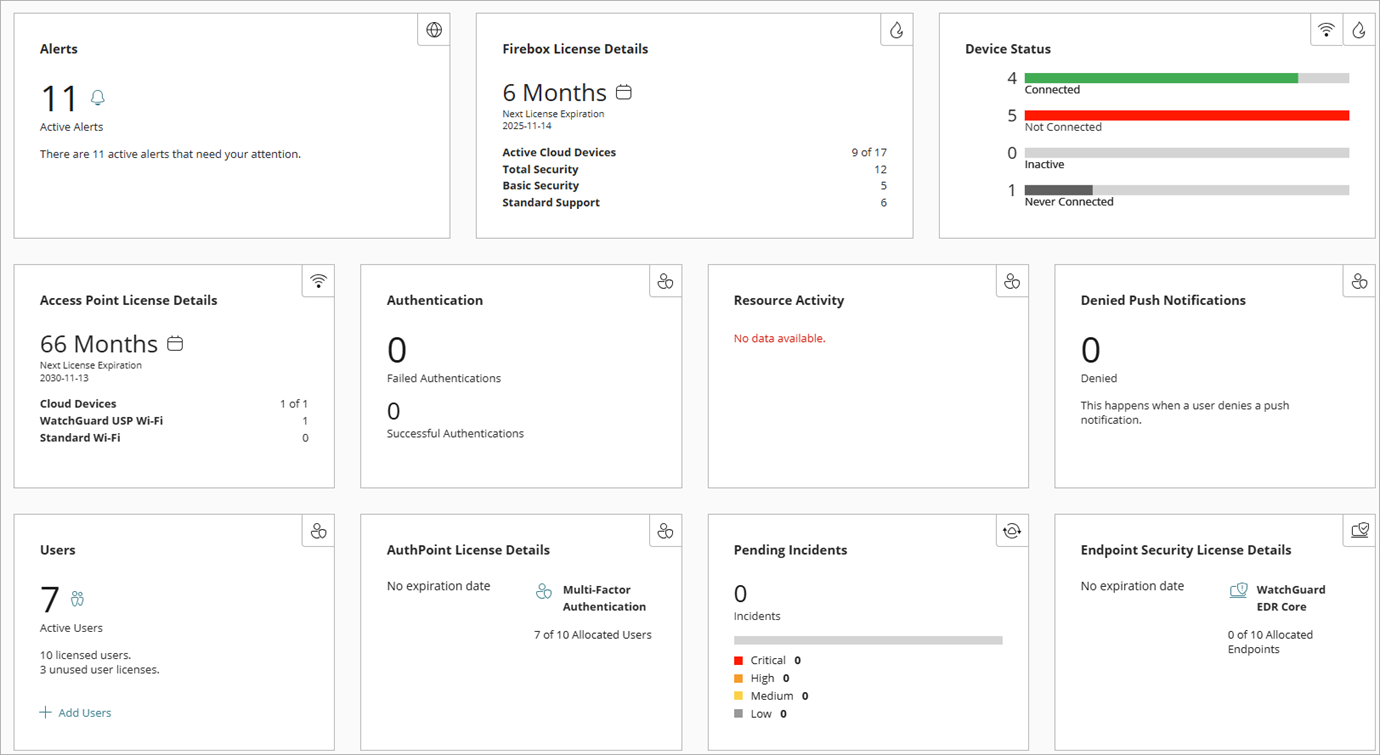
Task: Click the access point icon on Access Point License Details
Action: (x=318, y=281)
